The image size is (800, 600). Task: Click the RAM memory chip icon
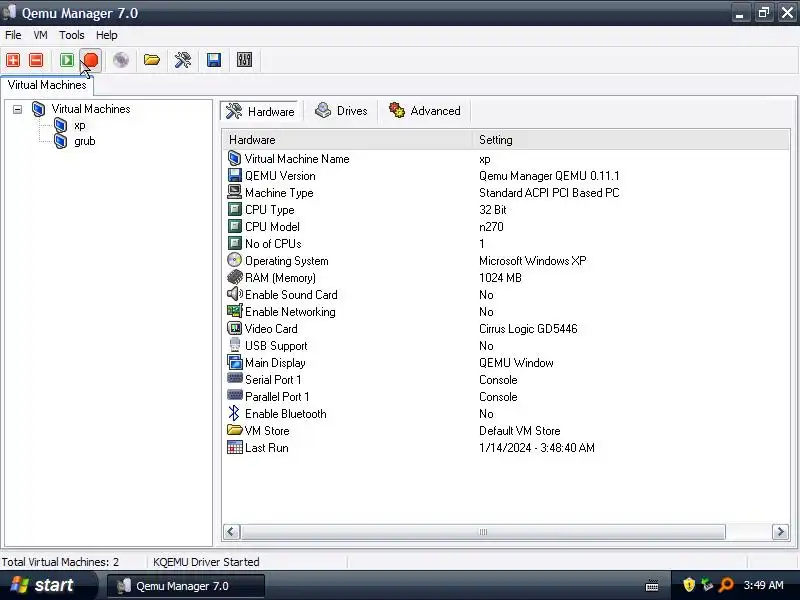(x=235, y=278)
